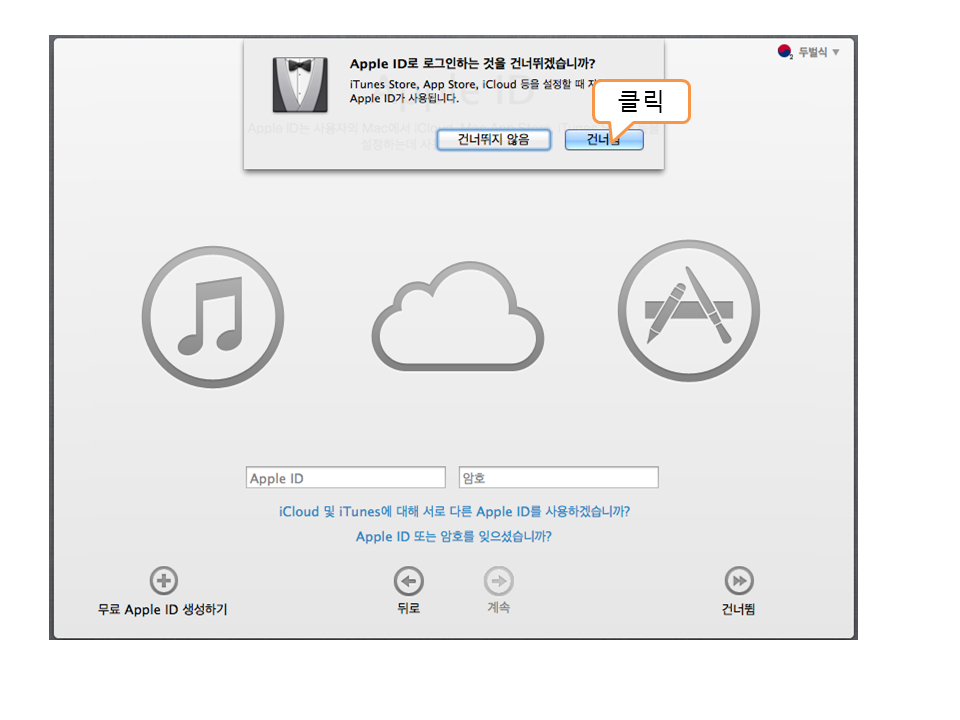Focus the '암호' password field
The width and height of the screenshot is (960, 720).
[x=558, y=478]
